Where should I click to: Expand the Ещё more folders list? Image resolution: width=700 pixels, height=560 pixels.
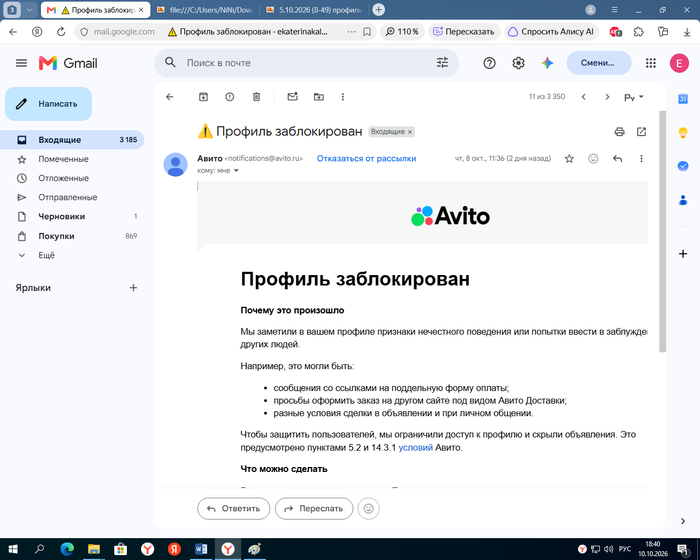tap(72, 255)
